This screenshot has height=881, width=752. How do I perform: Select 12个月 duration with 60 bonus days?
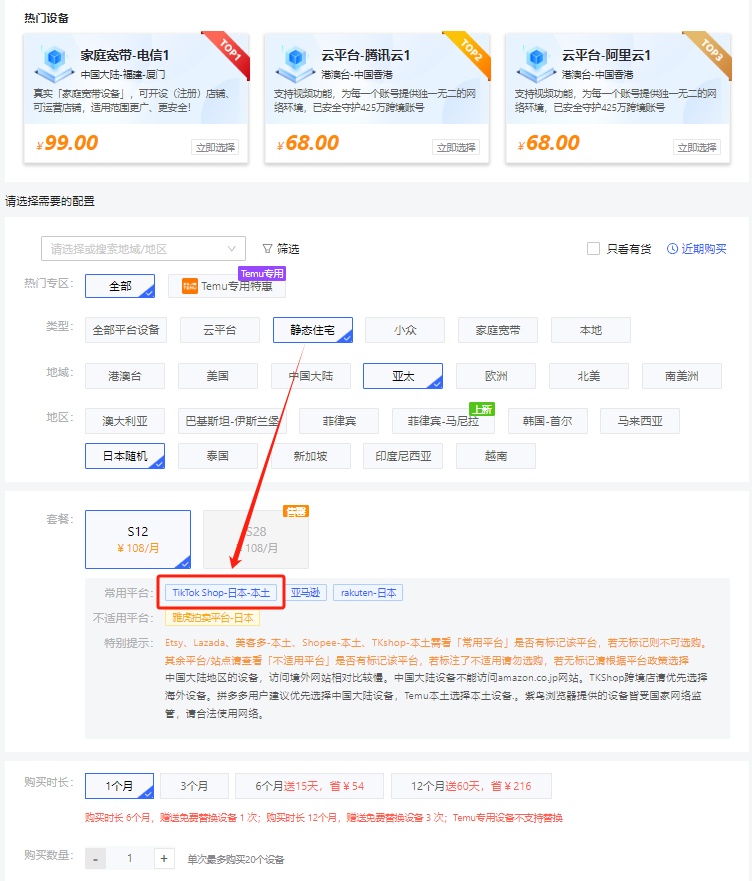471,786
